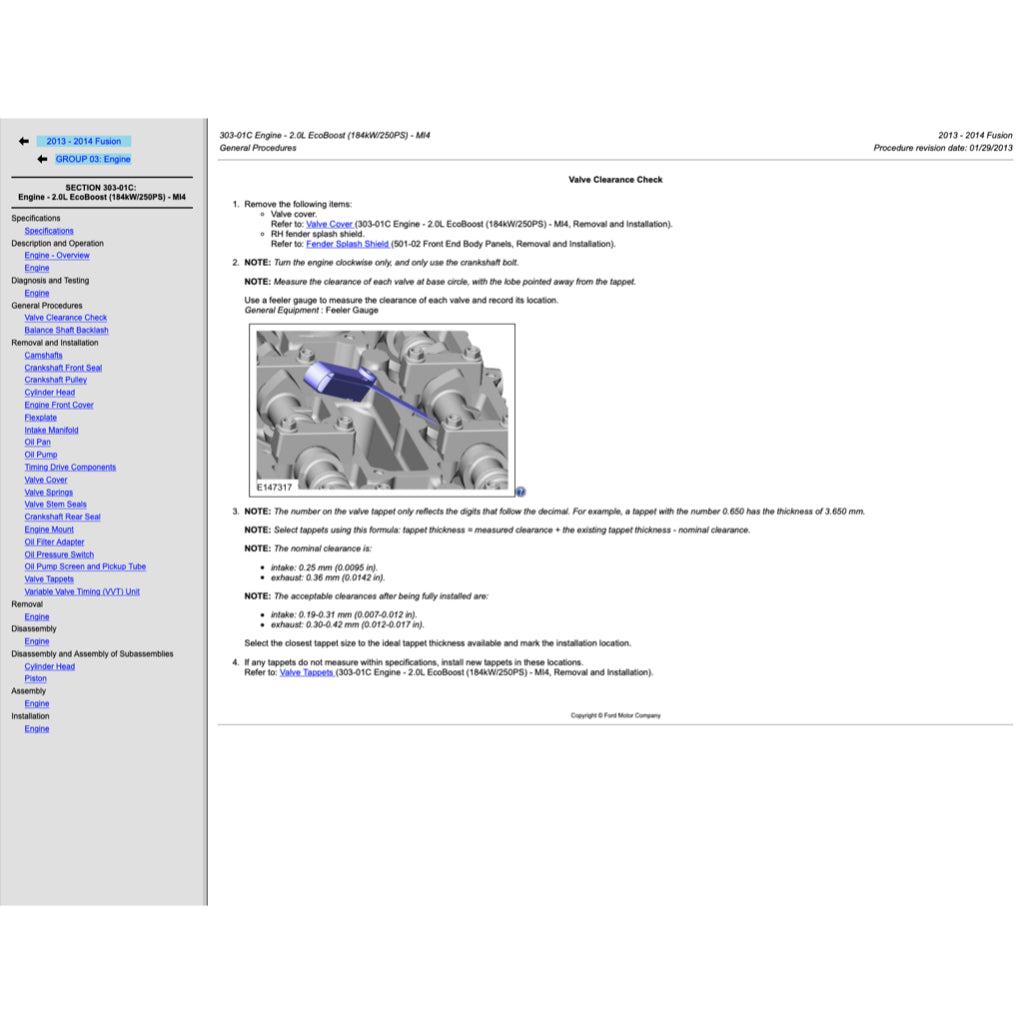Open the feeler gauge illustration E147317

[x=381, y=409]
